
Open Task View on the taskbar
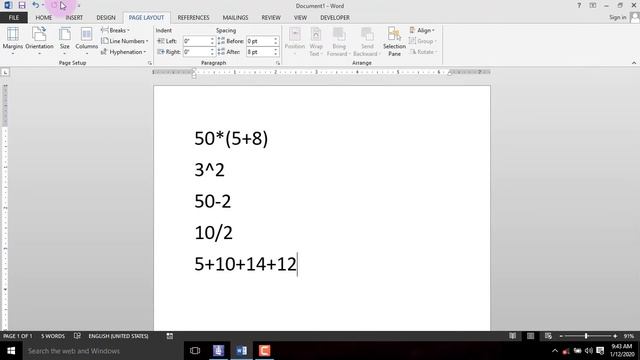pos(195,351)
